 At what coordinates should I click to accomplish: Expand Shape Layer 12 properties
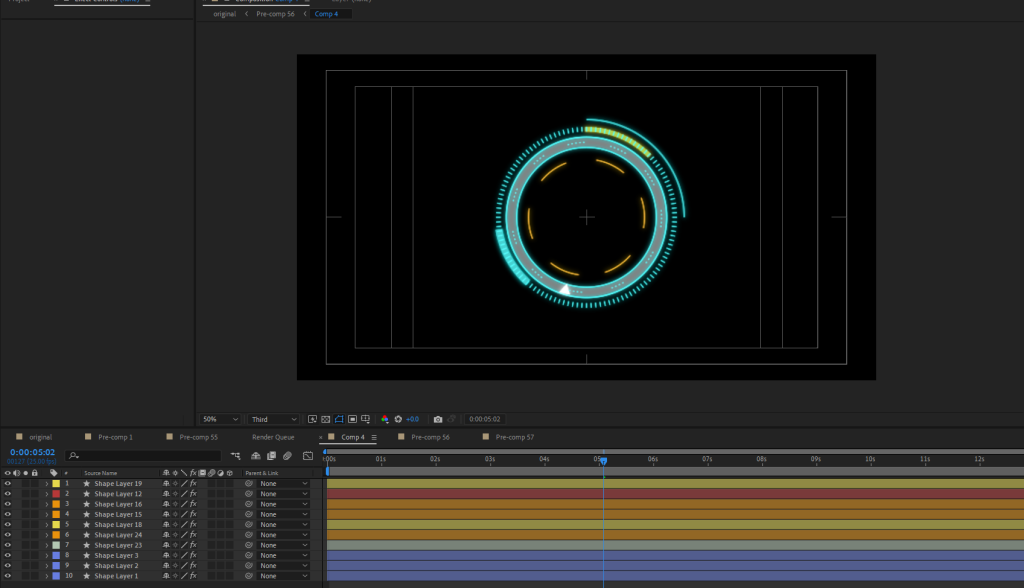pos(46,494)
